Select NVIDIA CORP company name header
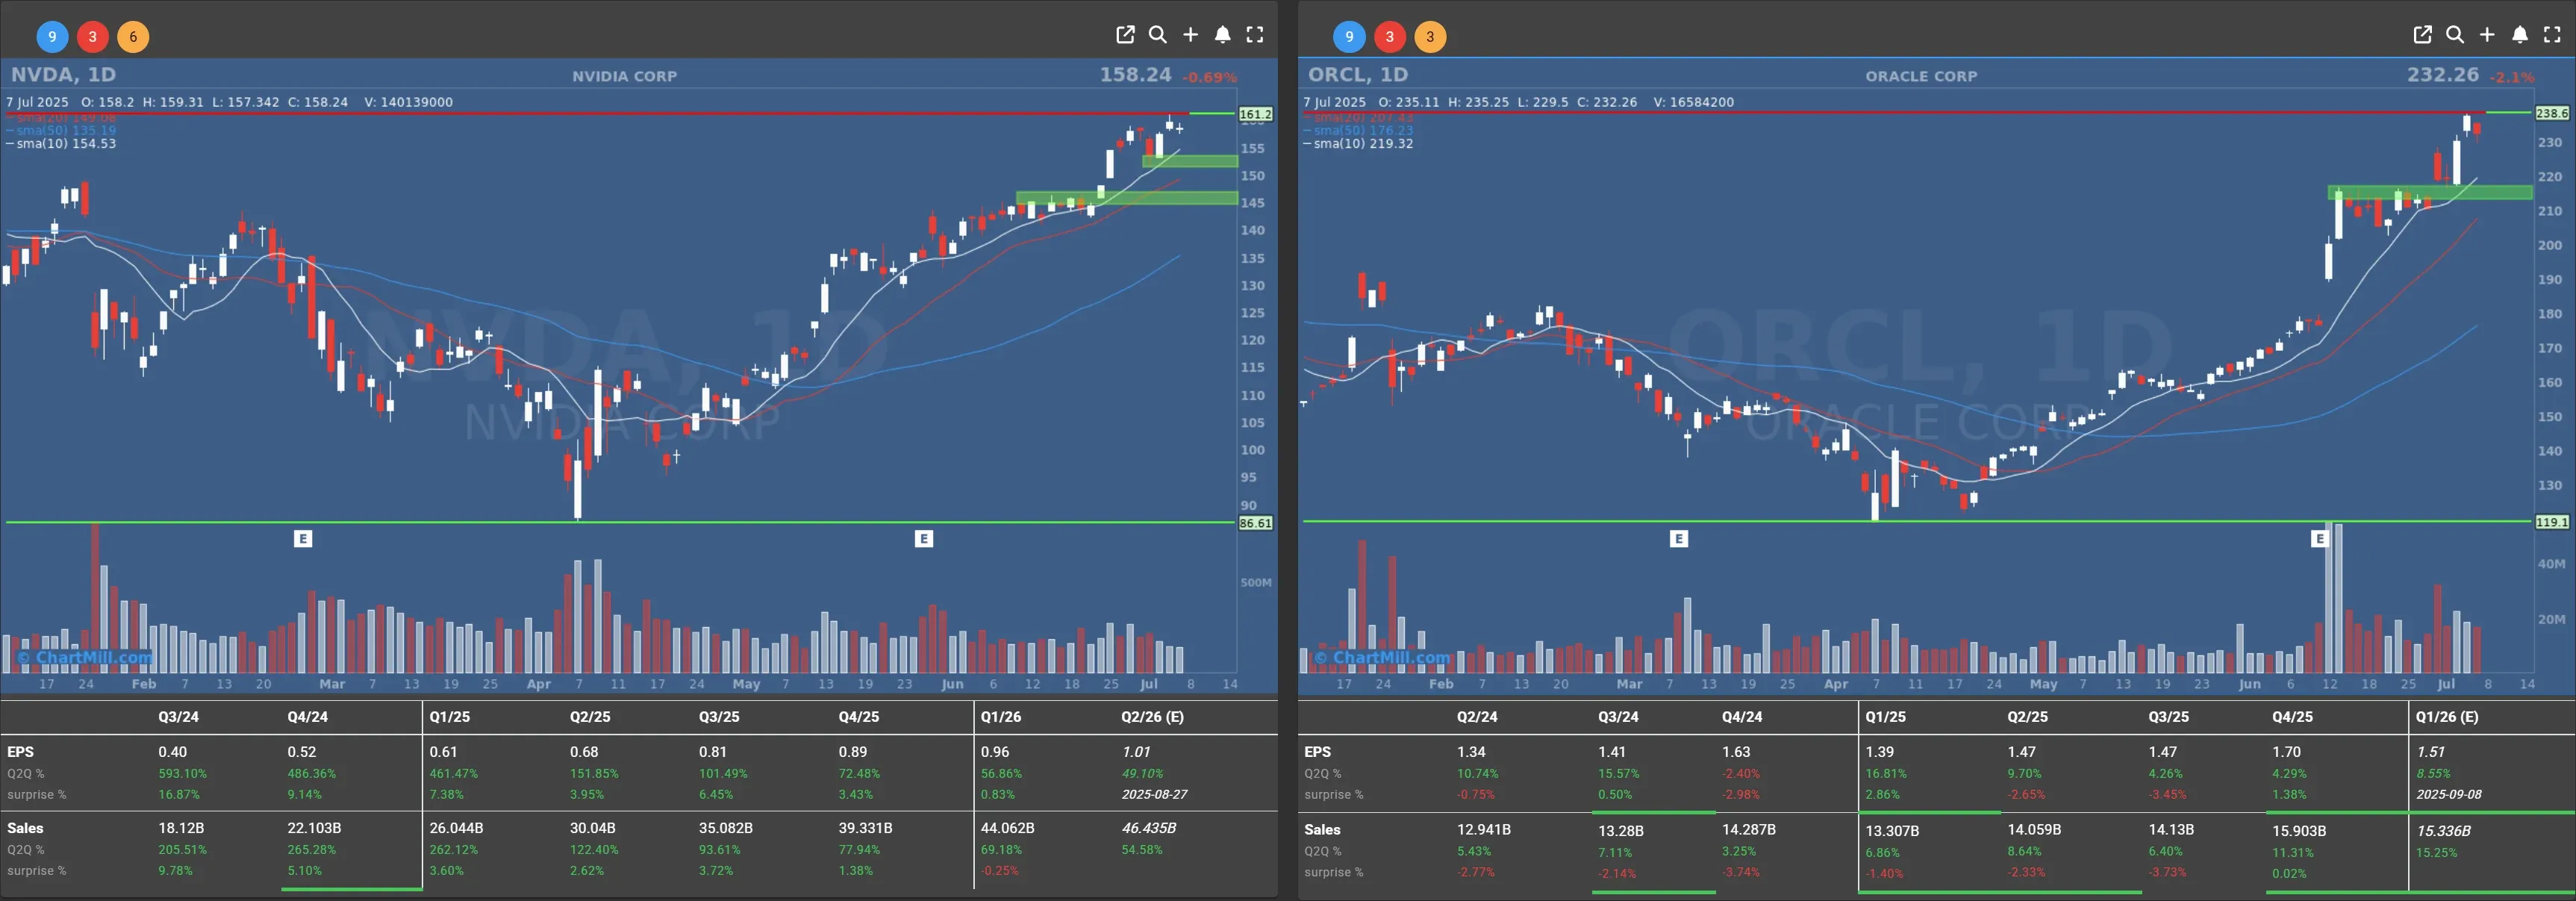This screenshot has height=901, width=2576. coord(625,76)
